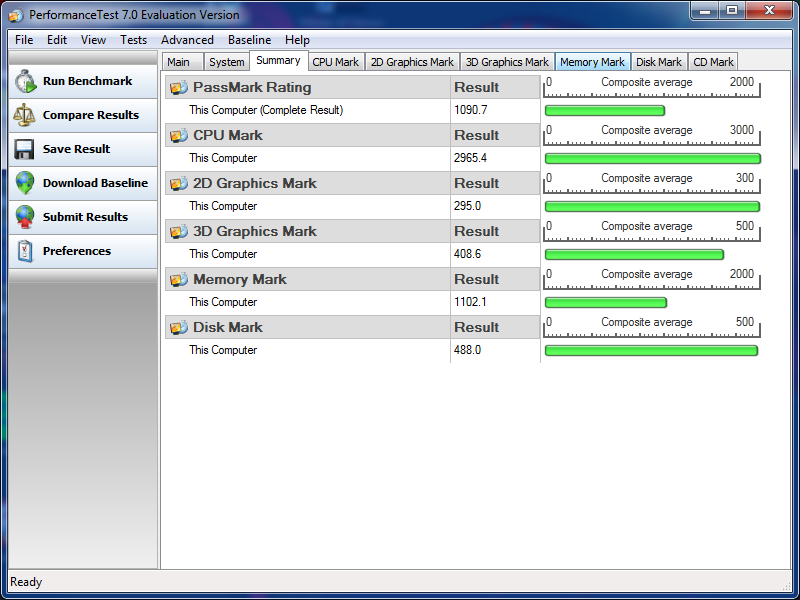
Task: Click the PassMark Rating green result bar
Action: (605, 111)
